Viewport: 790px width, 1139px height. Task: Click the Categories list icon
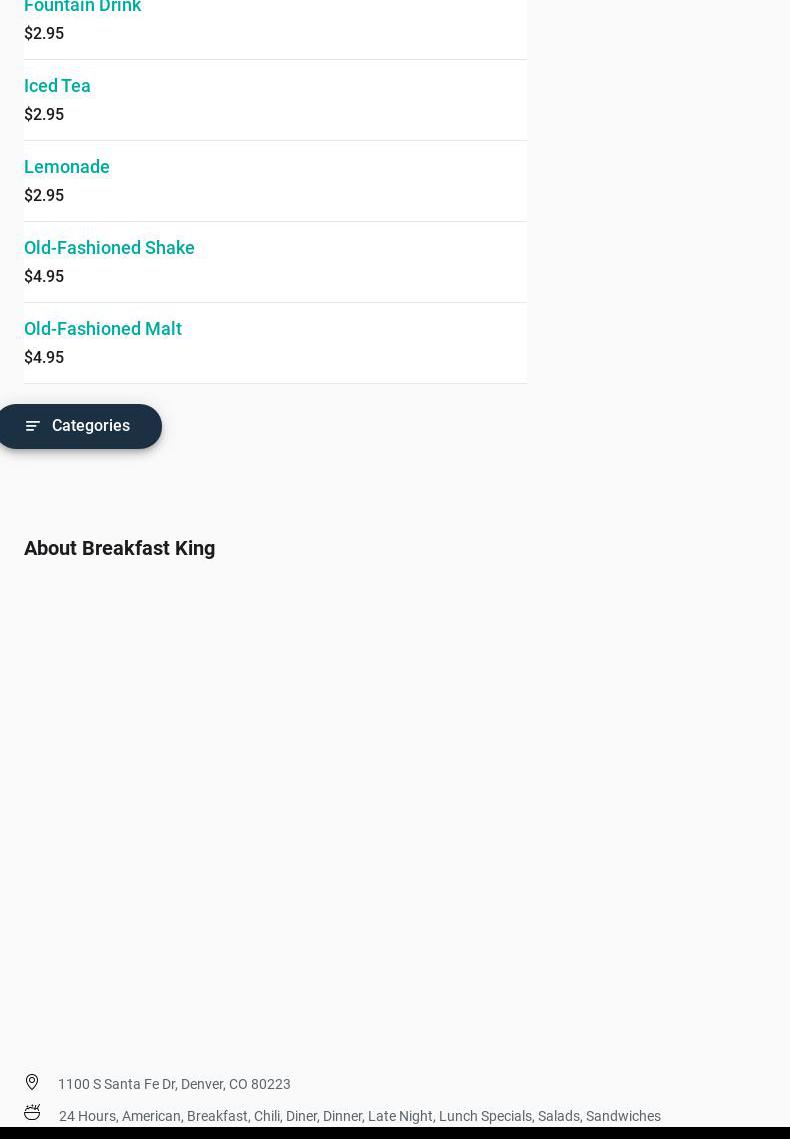(33, 426)
